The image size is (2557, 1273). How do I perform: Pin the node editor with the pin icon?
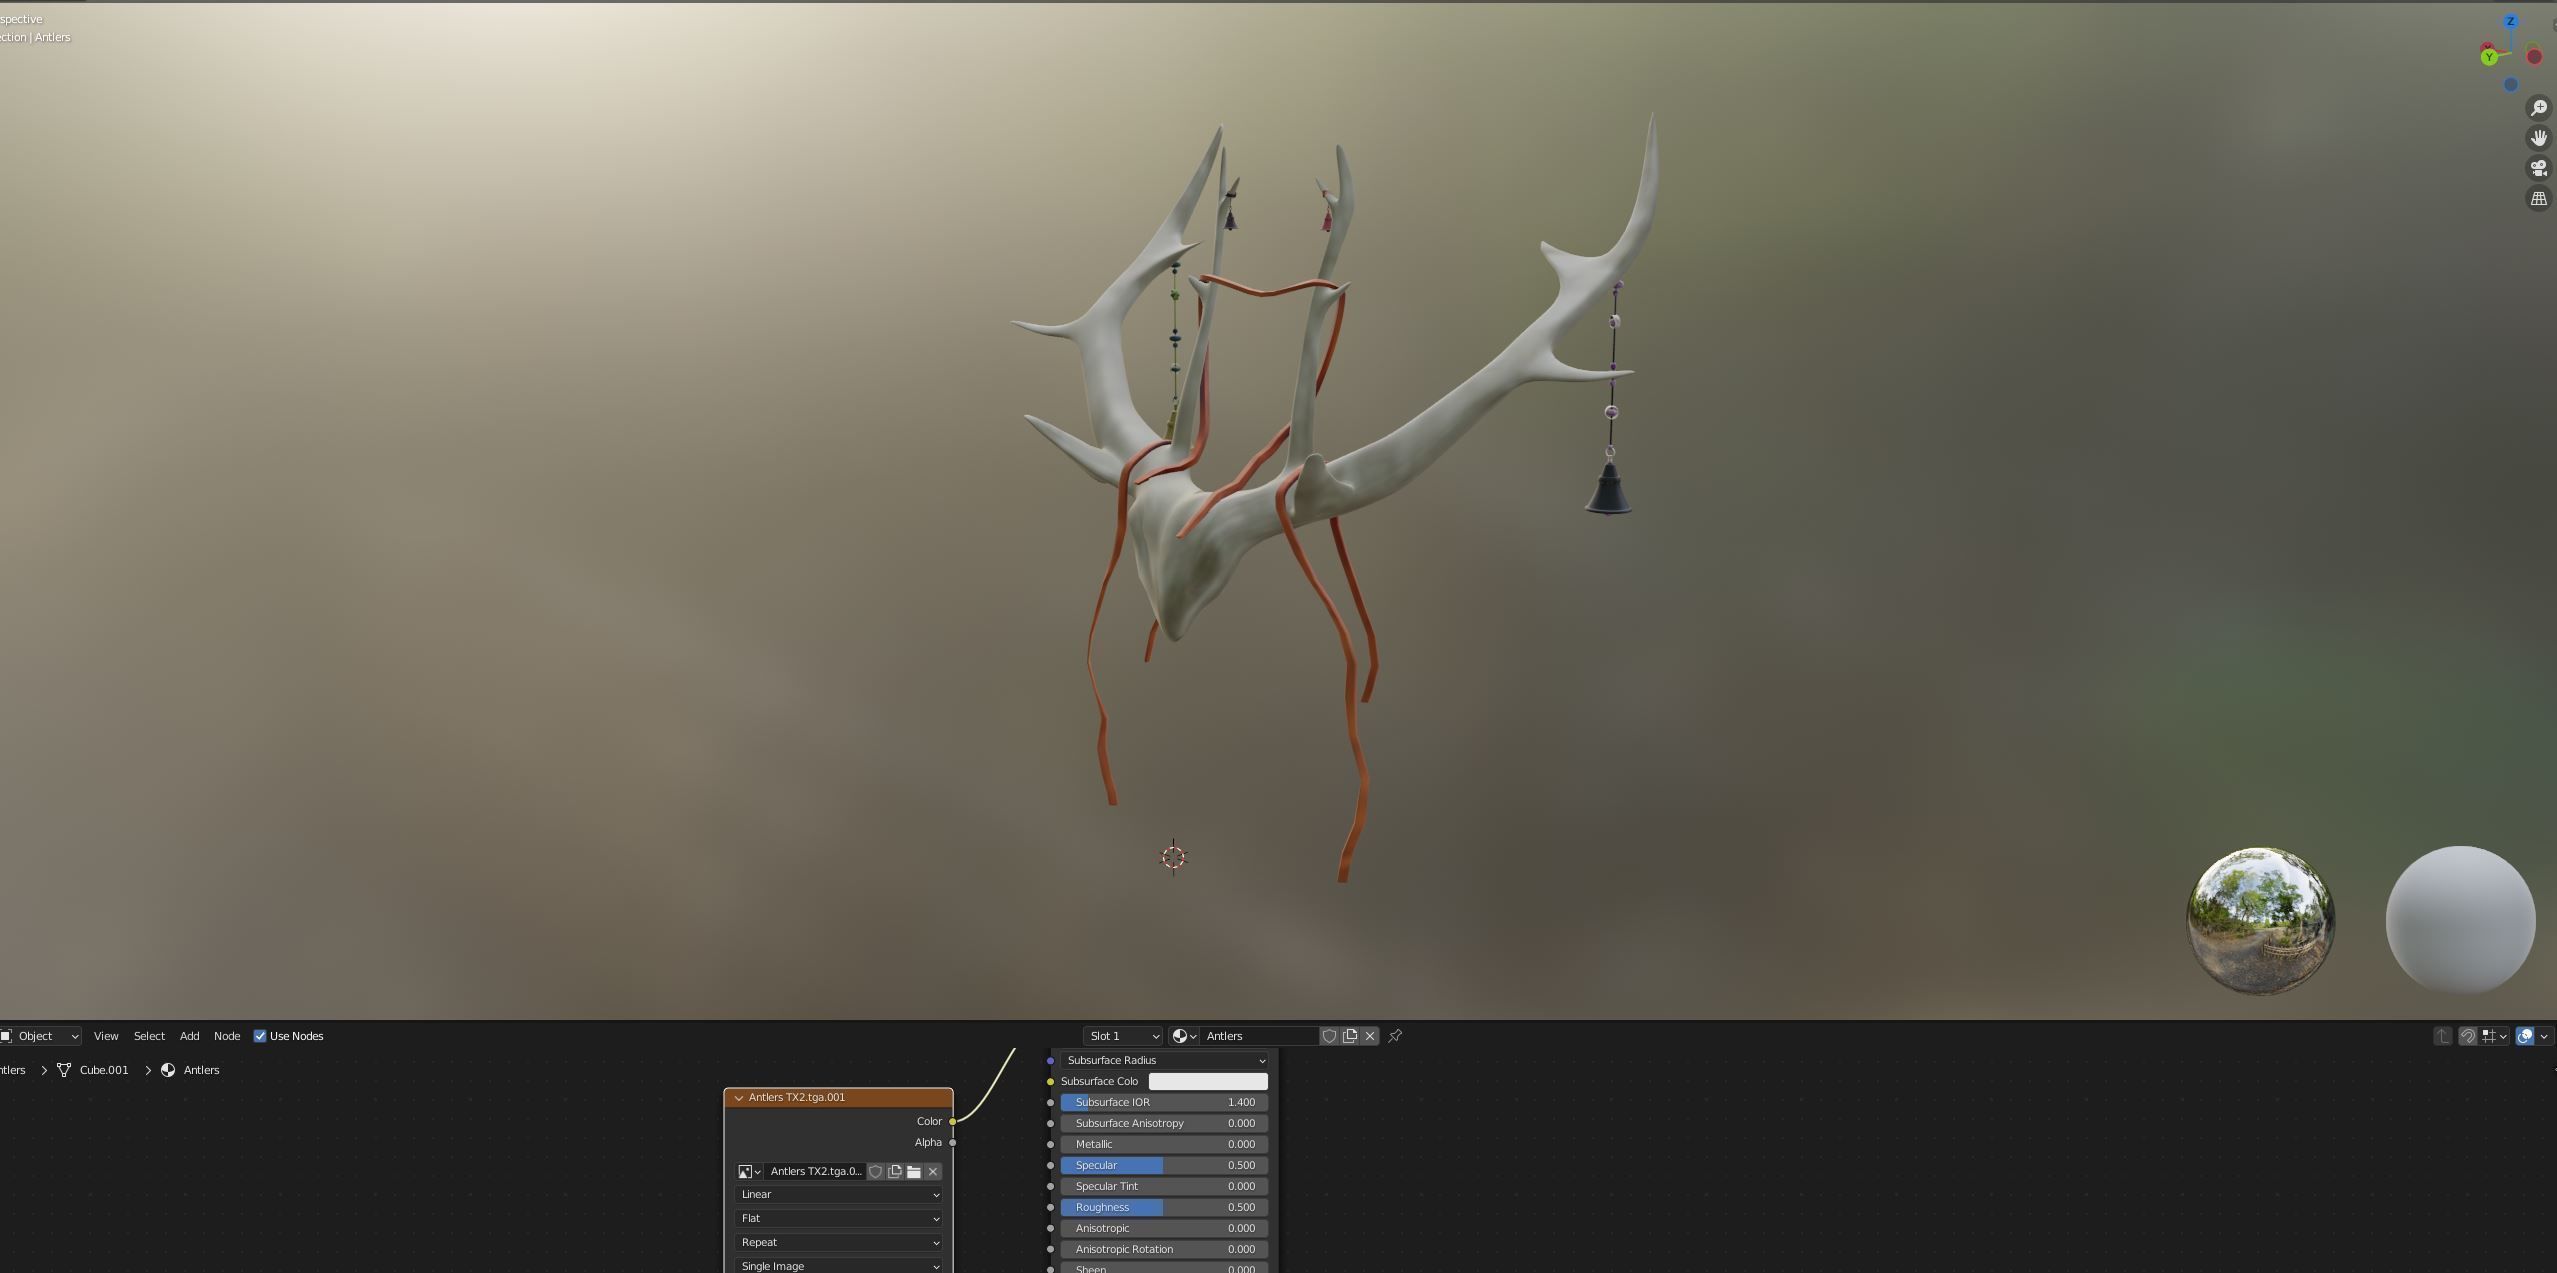pos(1395,1036)
